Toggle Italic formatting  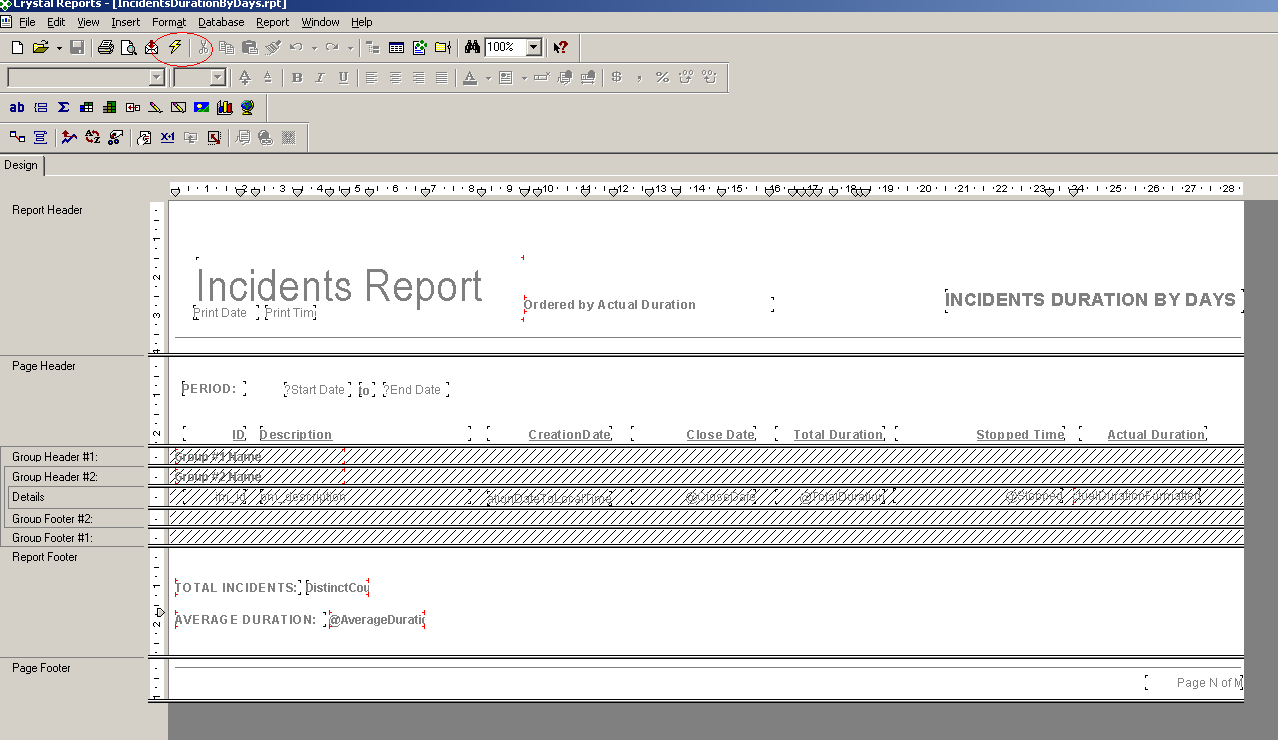coord(320,78)
